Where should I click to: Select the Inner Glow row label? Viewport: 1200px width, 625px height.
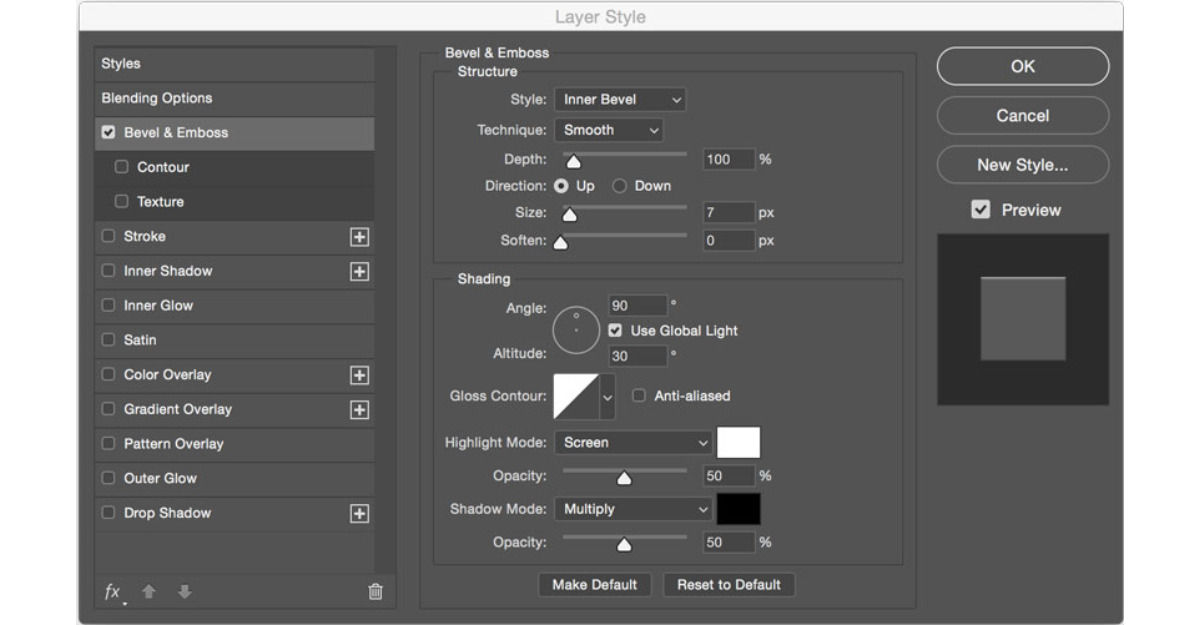coord(159,305)
